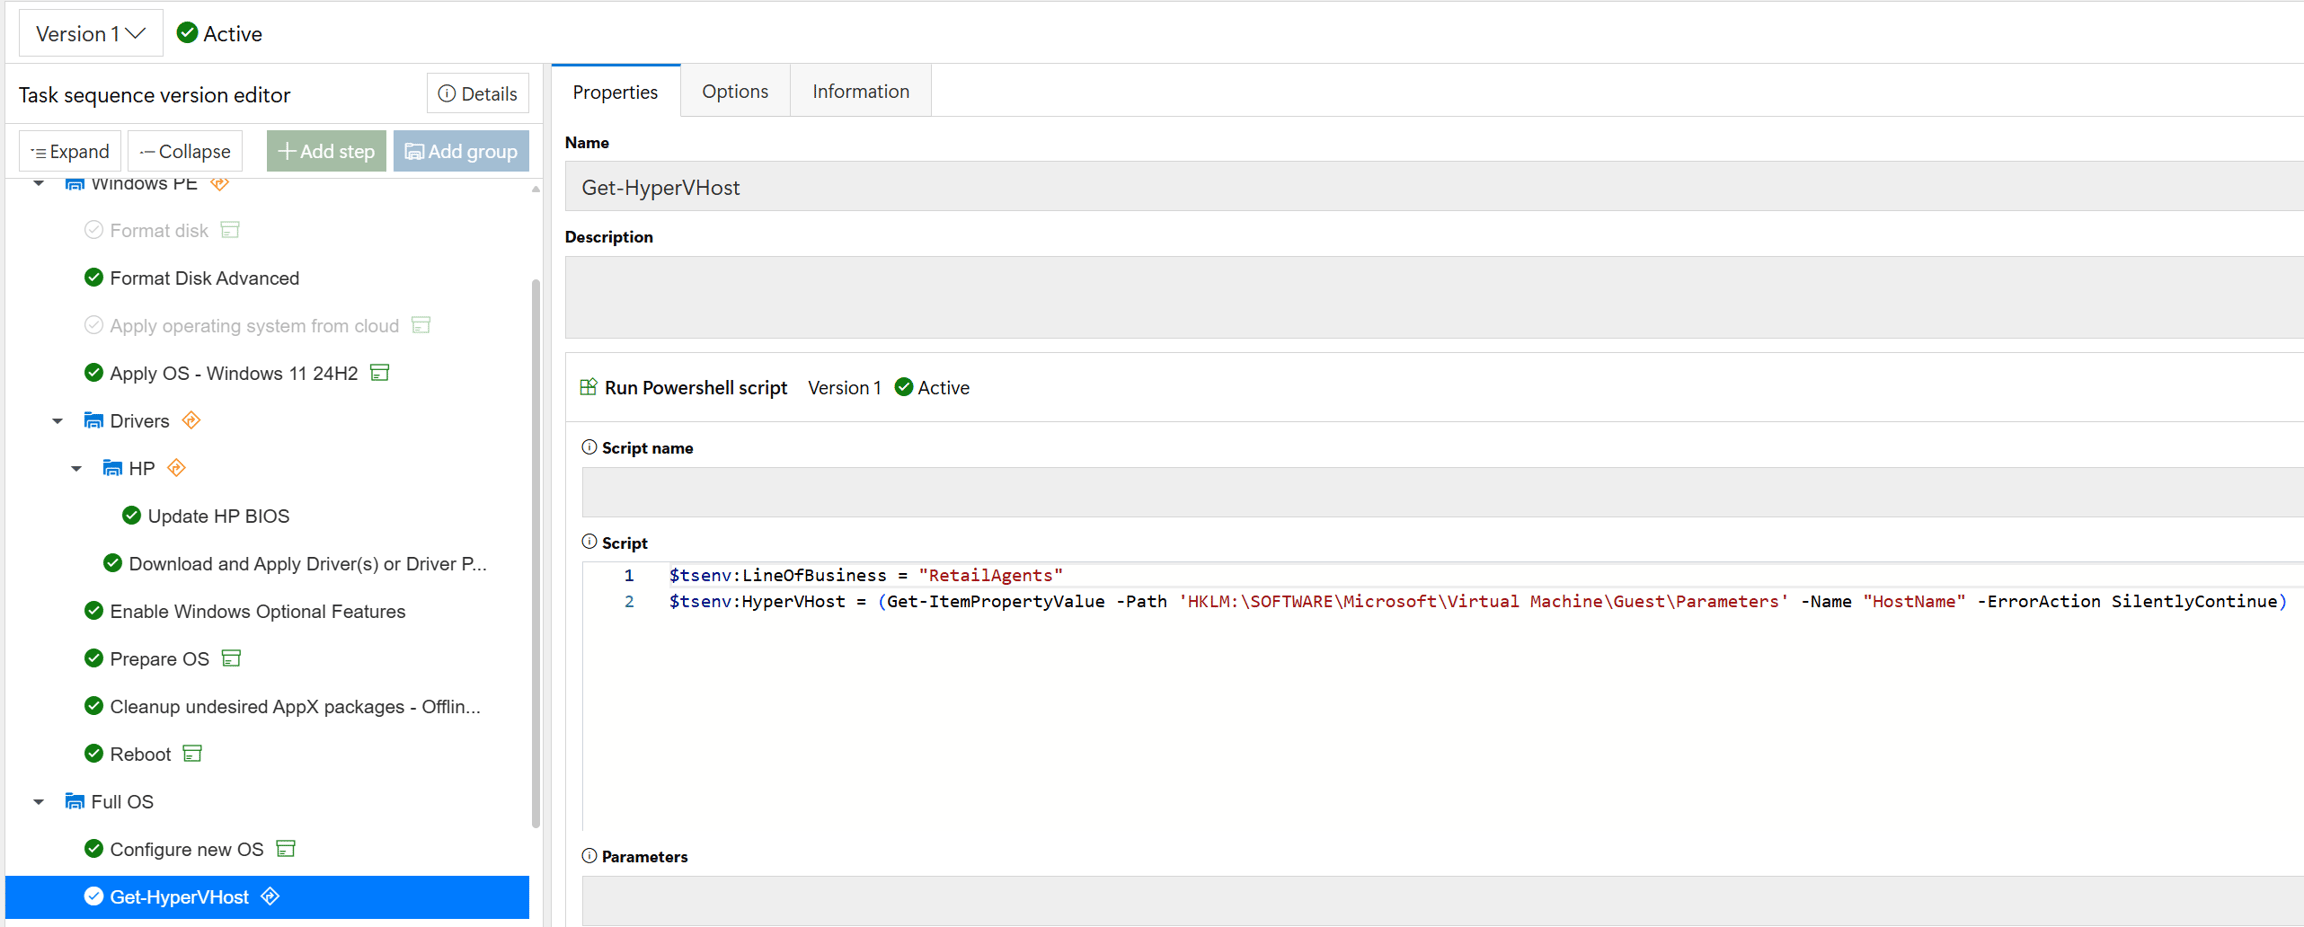
Task: Click the template icon beside Apply operating system from cloud
Action: point(421,325)
